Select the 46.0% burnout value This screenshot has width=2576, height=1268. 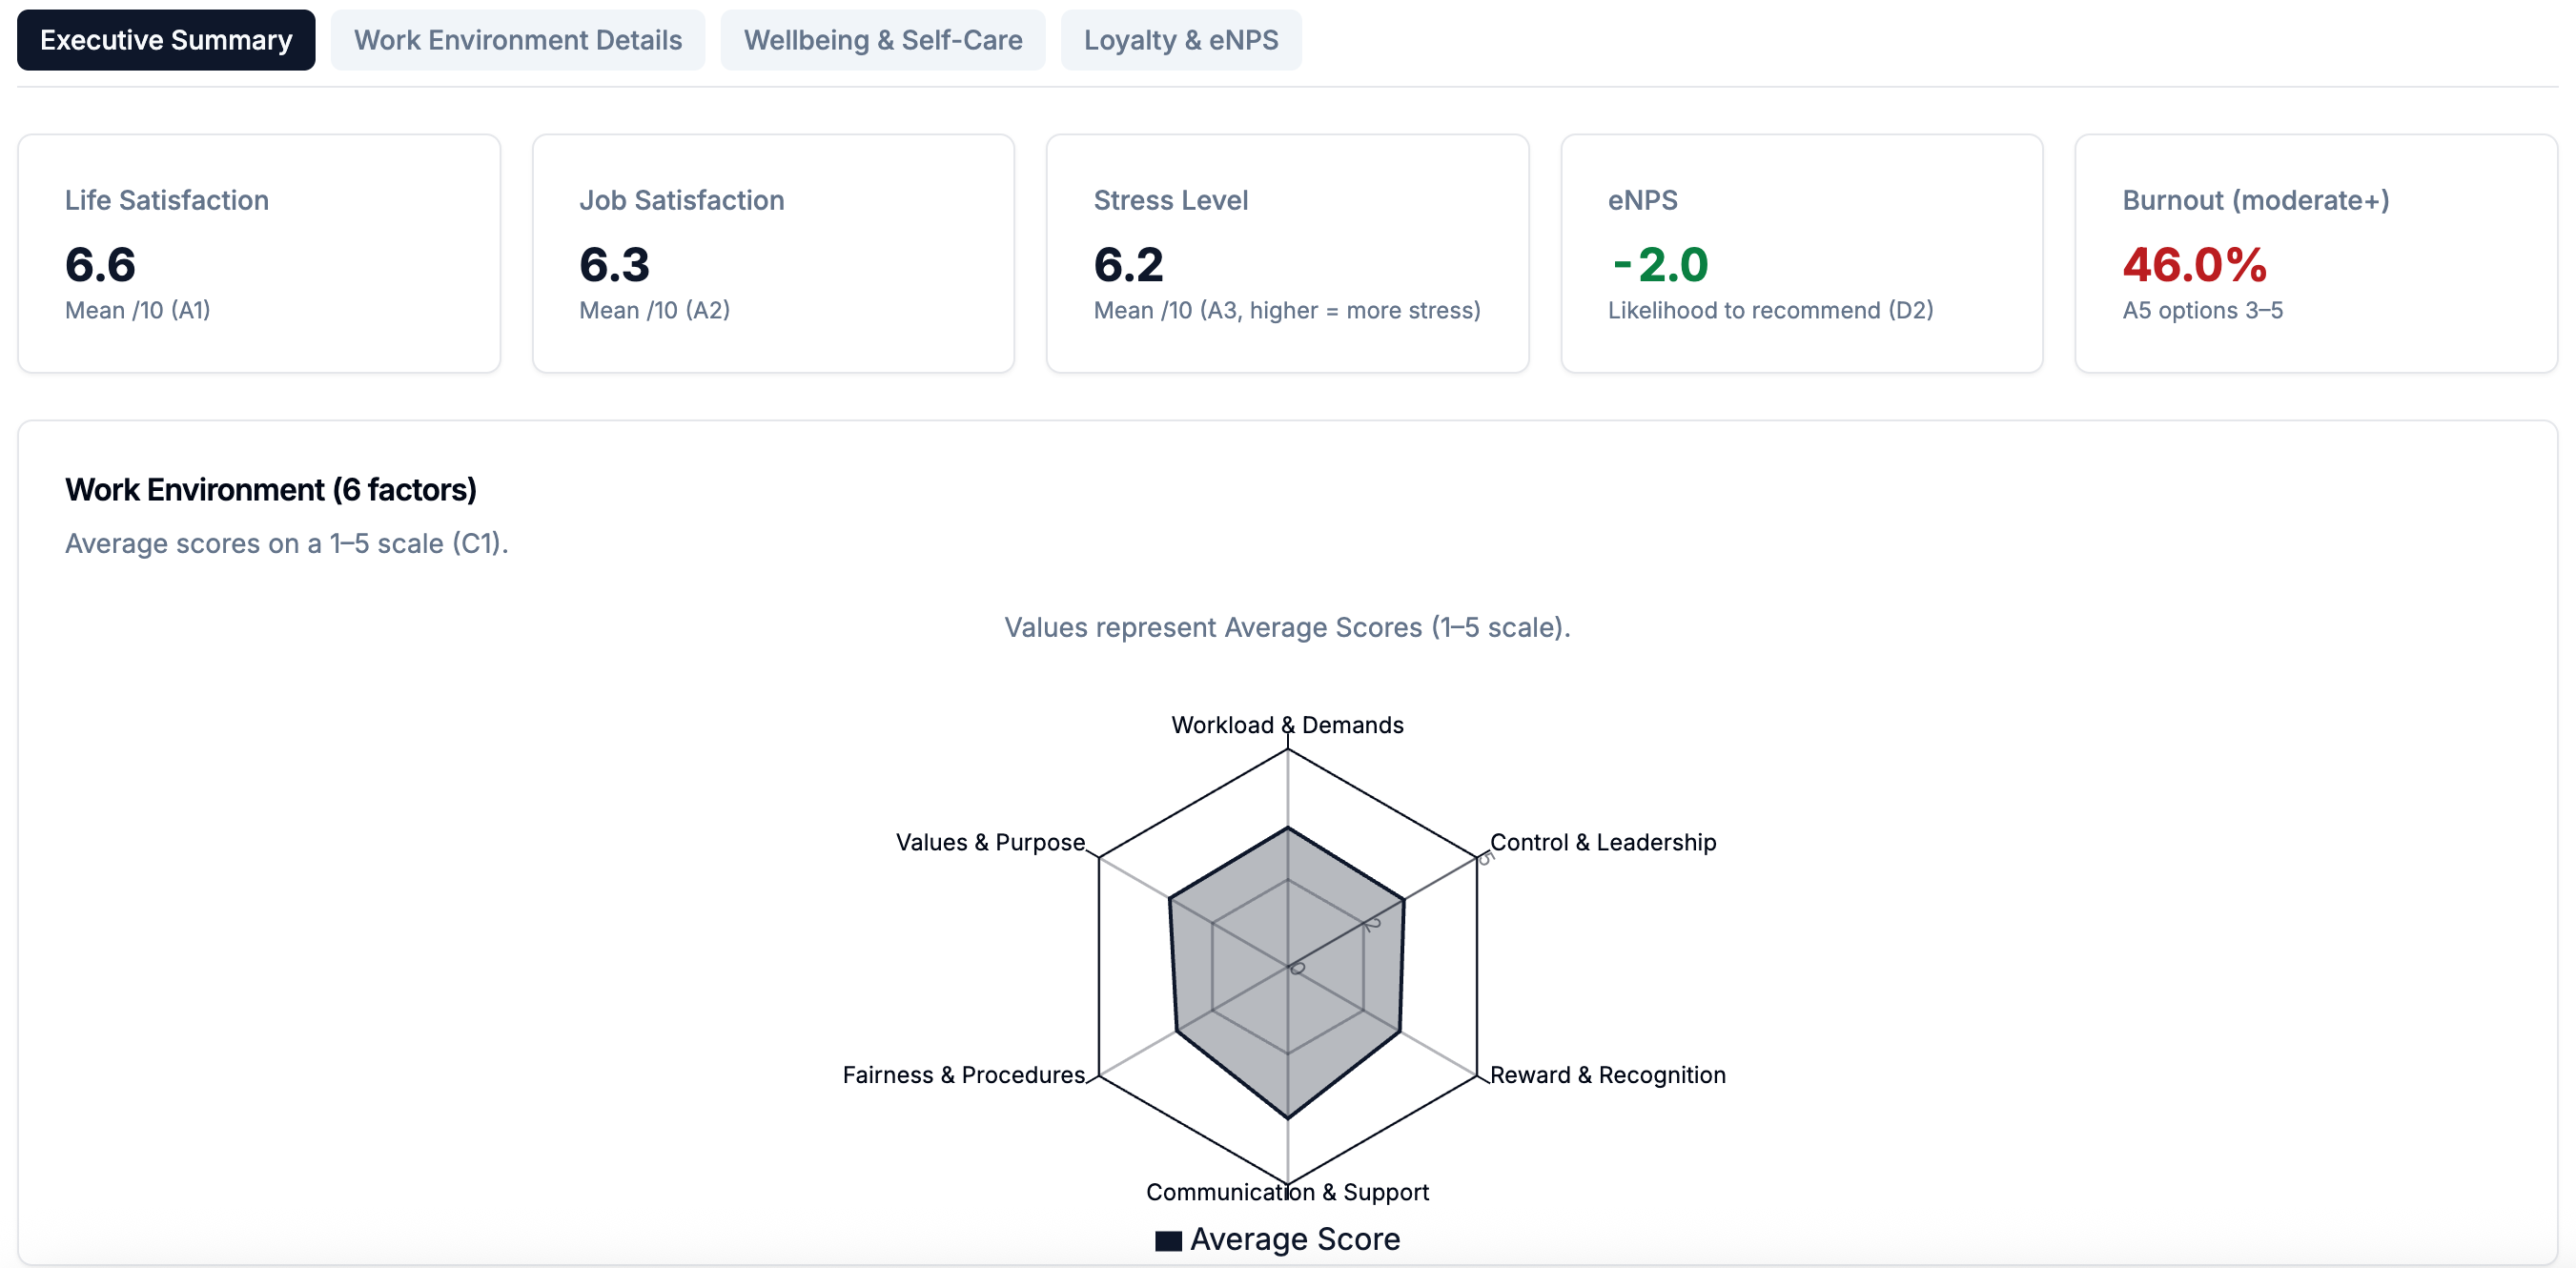coord(2194,264)
